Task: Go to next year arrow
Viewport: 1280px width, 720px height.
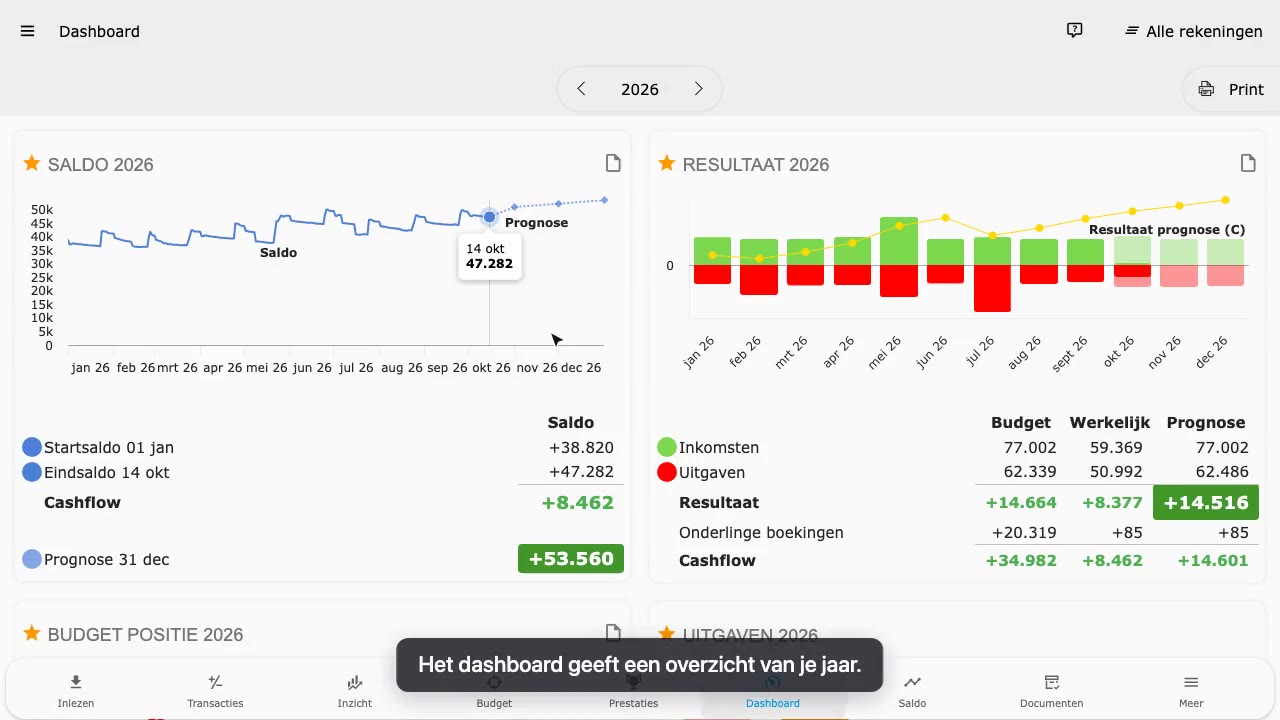Action: point(699,89)
